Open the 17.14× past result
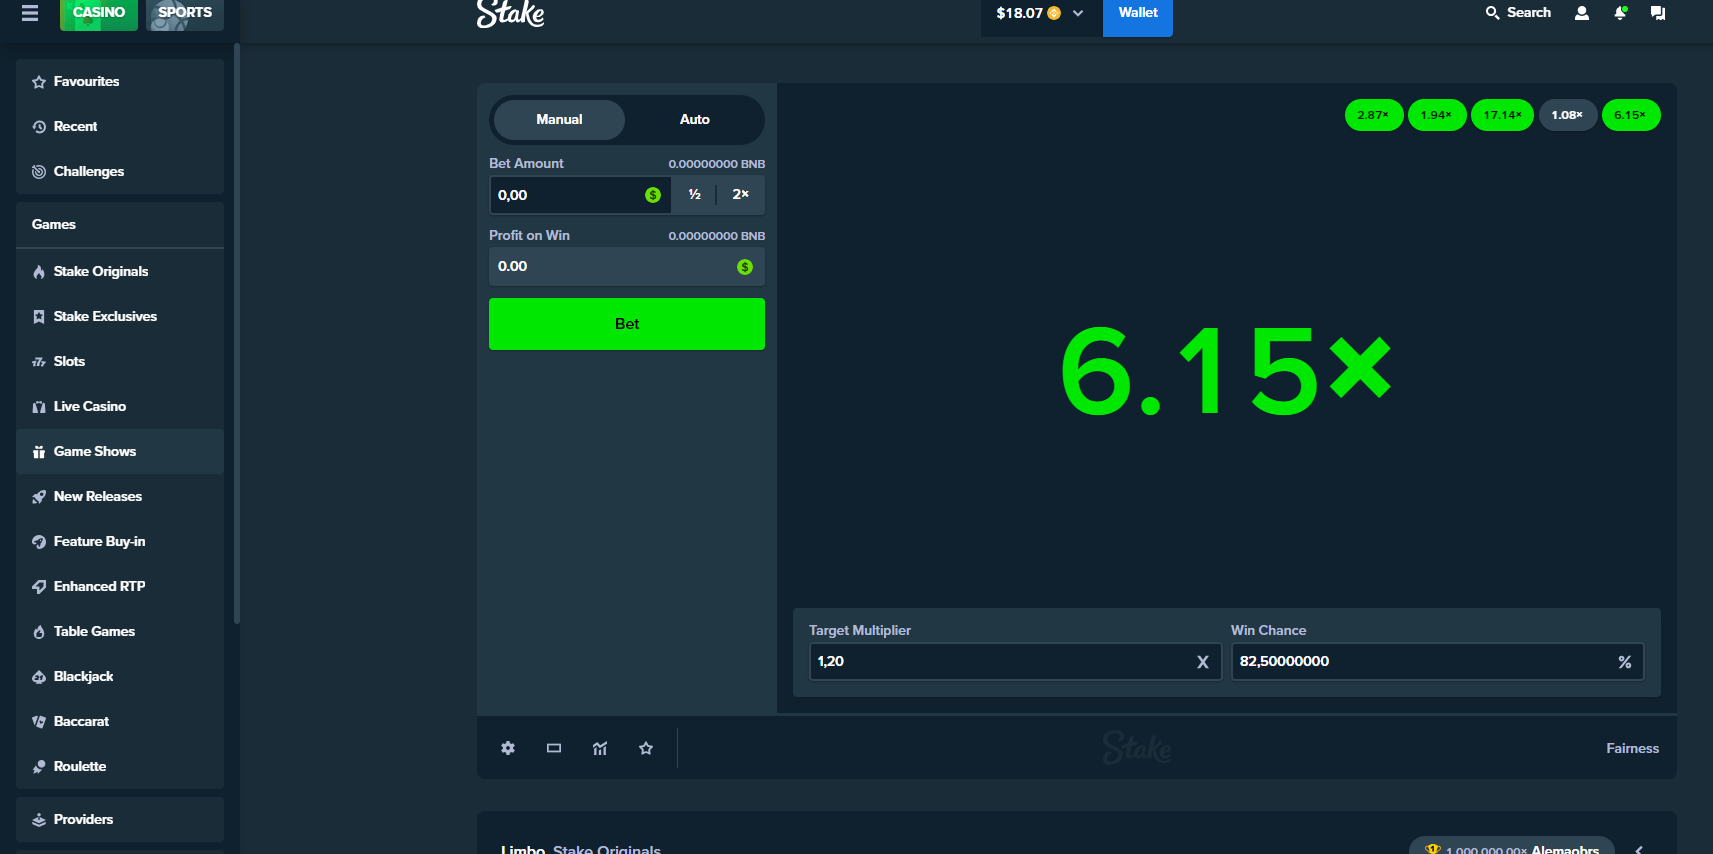 pos(1502,115)
